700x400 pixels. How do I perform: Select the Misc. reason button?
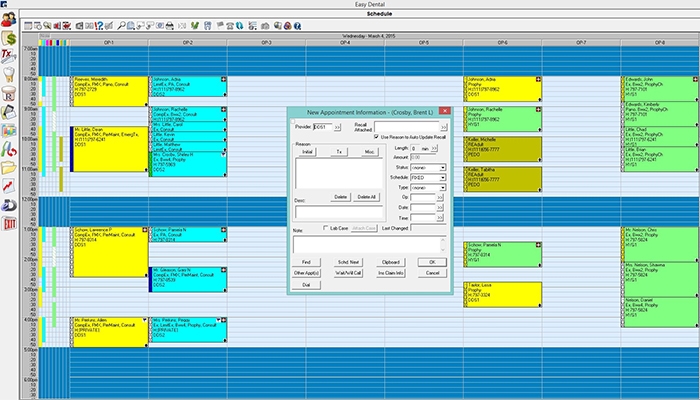369,152
